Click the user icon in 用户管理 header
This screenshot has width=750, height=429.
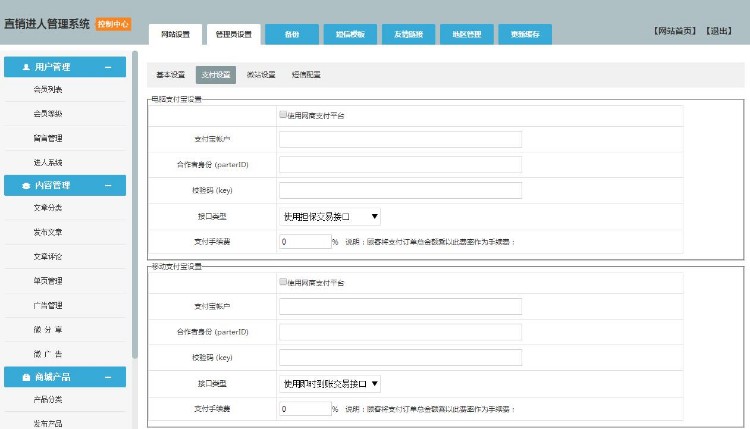(26, 67)
